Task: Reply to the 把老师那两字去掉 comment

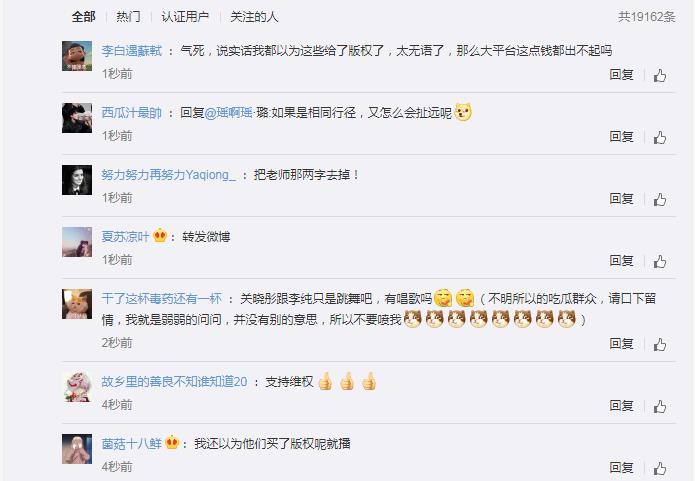Action: point(621,199)
